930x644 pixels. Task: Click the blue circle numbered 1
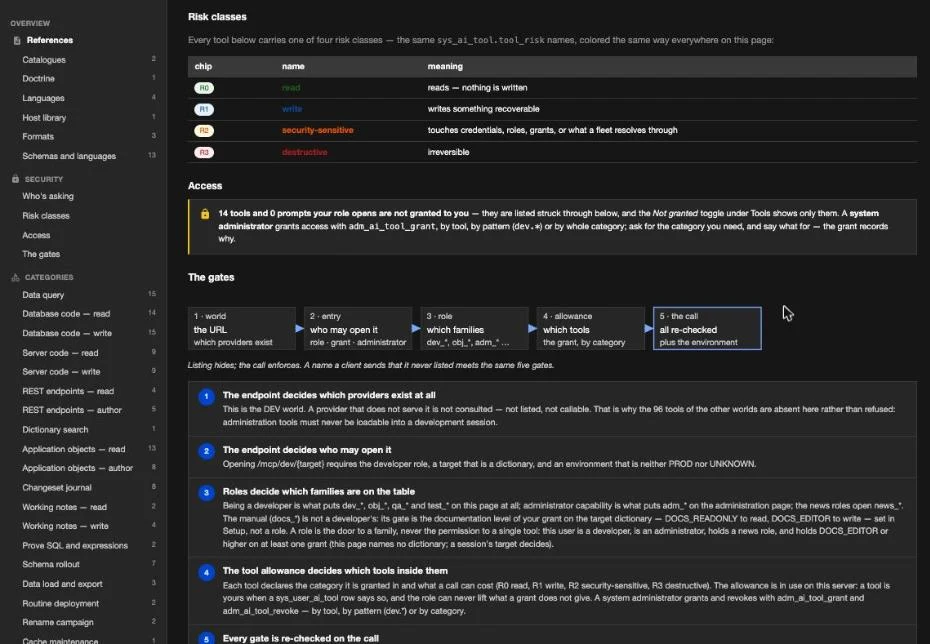[x=206, y=396]
